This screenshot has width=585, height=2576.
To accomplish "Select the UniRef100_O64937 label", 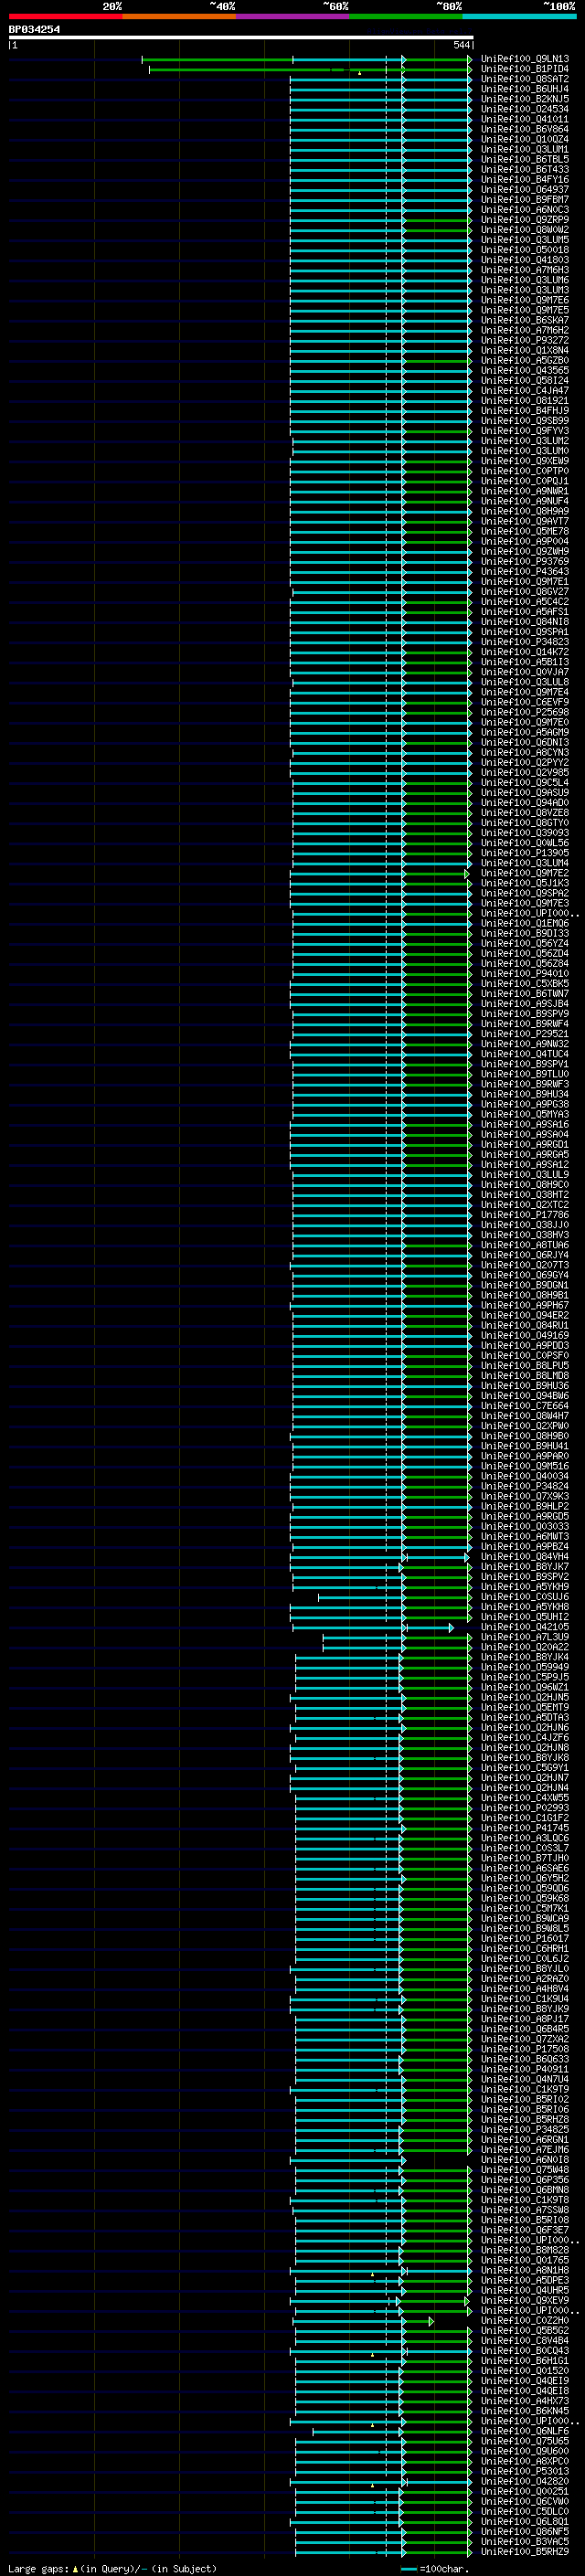I will pos(525,190).
